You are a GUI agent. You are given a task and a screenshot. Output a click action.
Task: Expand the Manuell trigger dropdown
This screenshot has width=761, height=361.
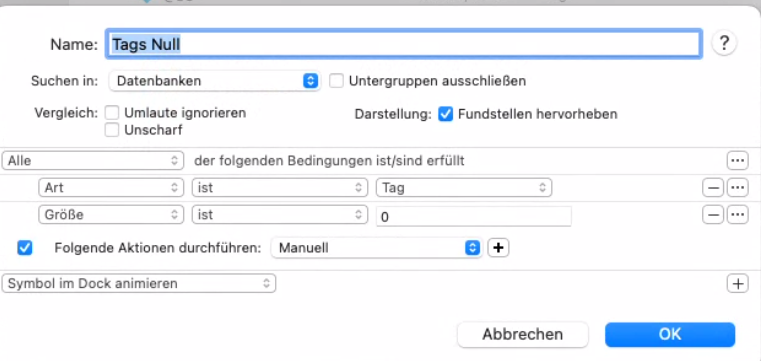click(376, 248)
